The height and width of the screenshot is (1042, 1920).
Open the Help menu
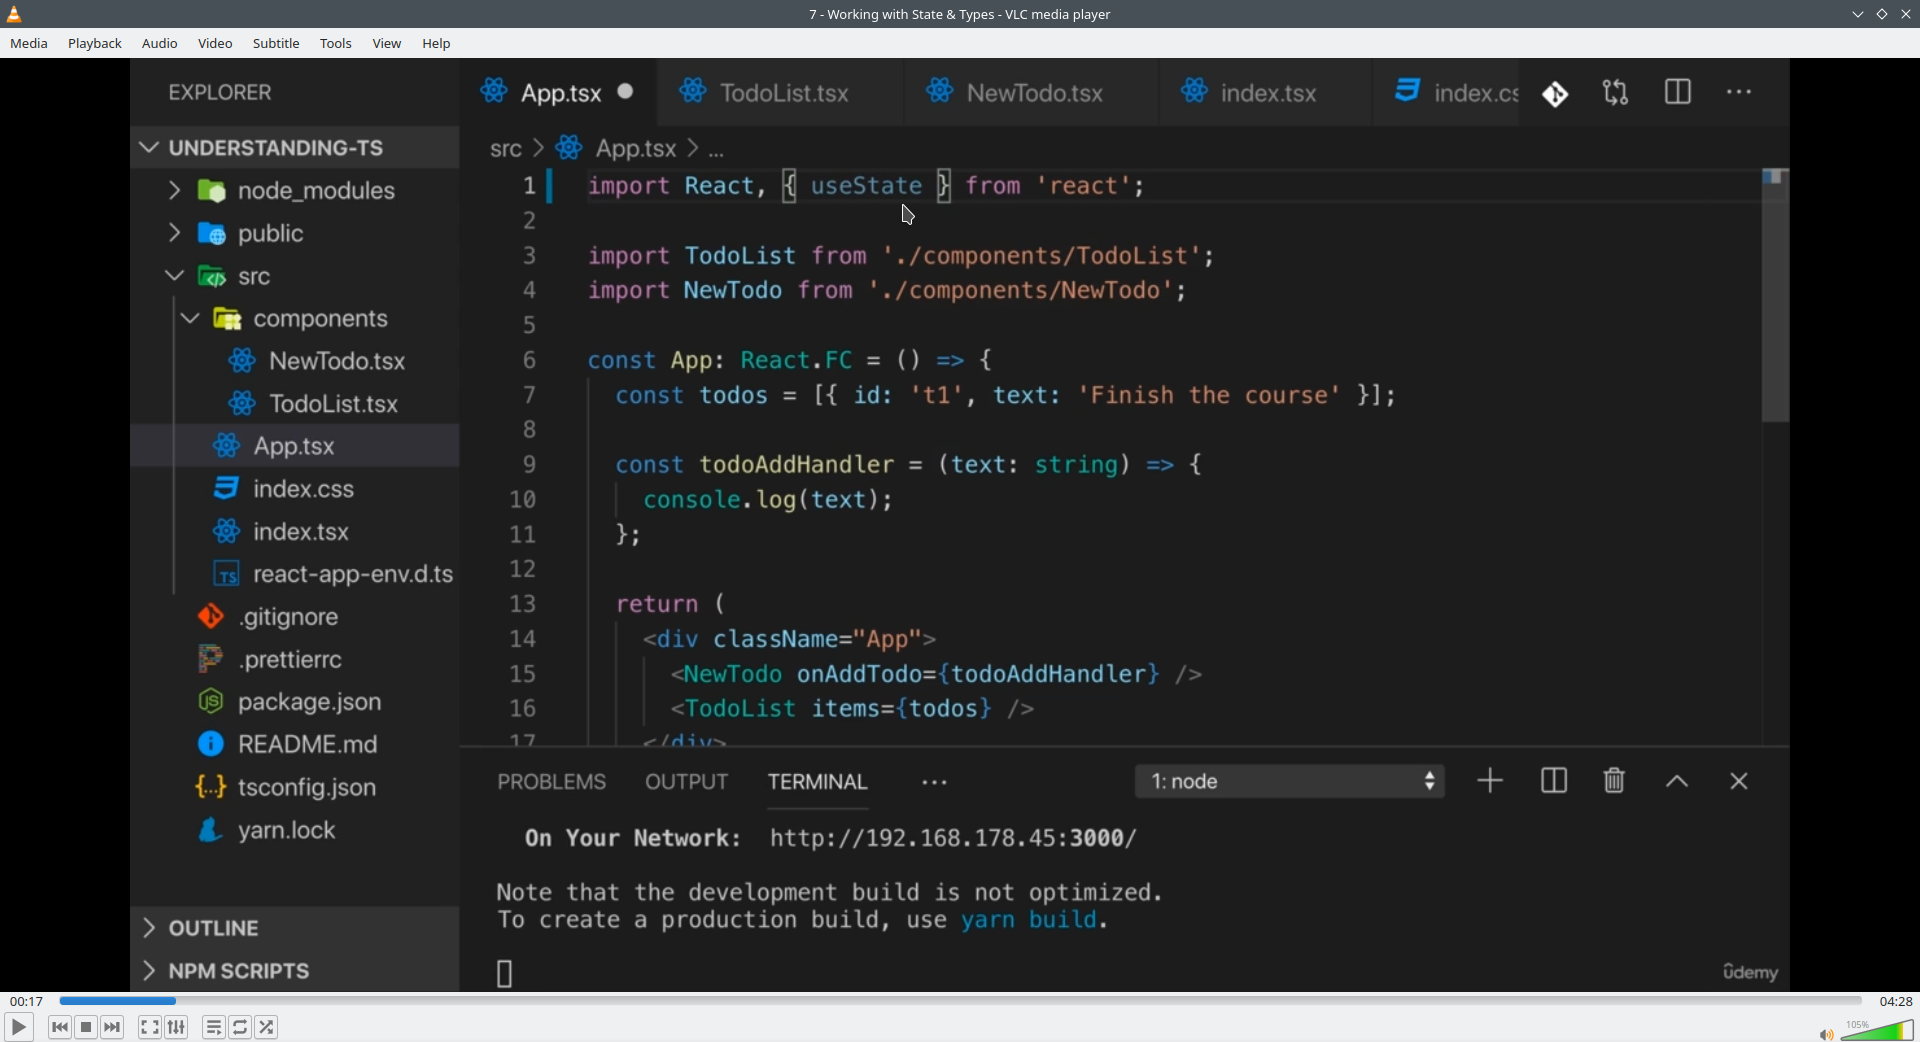coord(436,44)
